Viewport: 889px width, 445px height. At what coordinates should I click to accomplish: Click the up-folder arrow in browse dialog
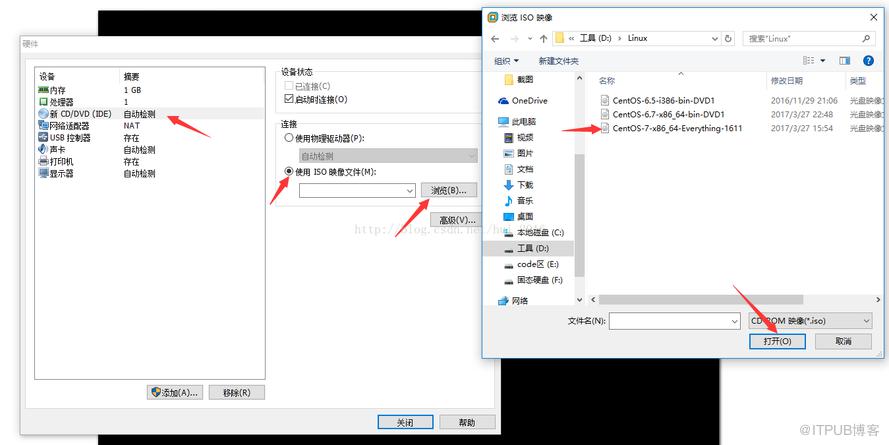[x=544, y=39]
